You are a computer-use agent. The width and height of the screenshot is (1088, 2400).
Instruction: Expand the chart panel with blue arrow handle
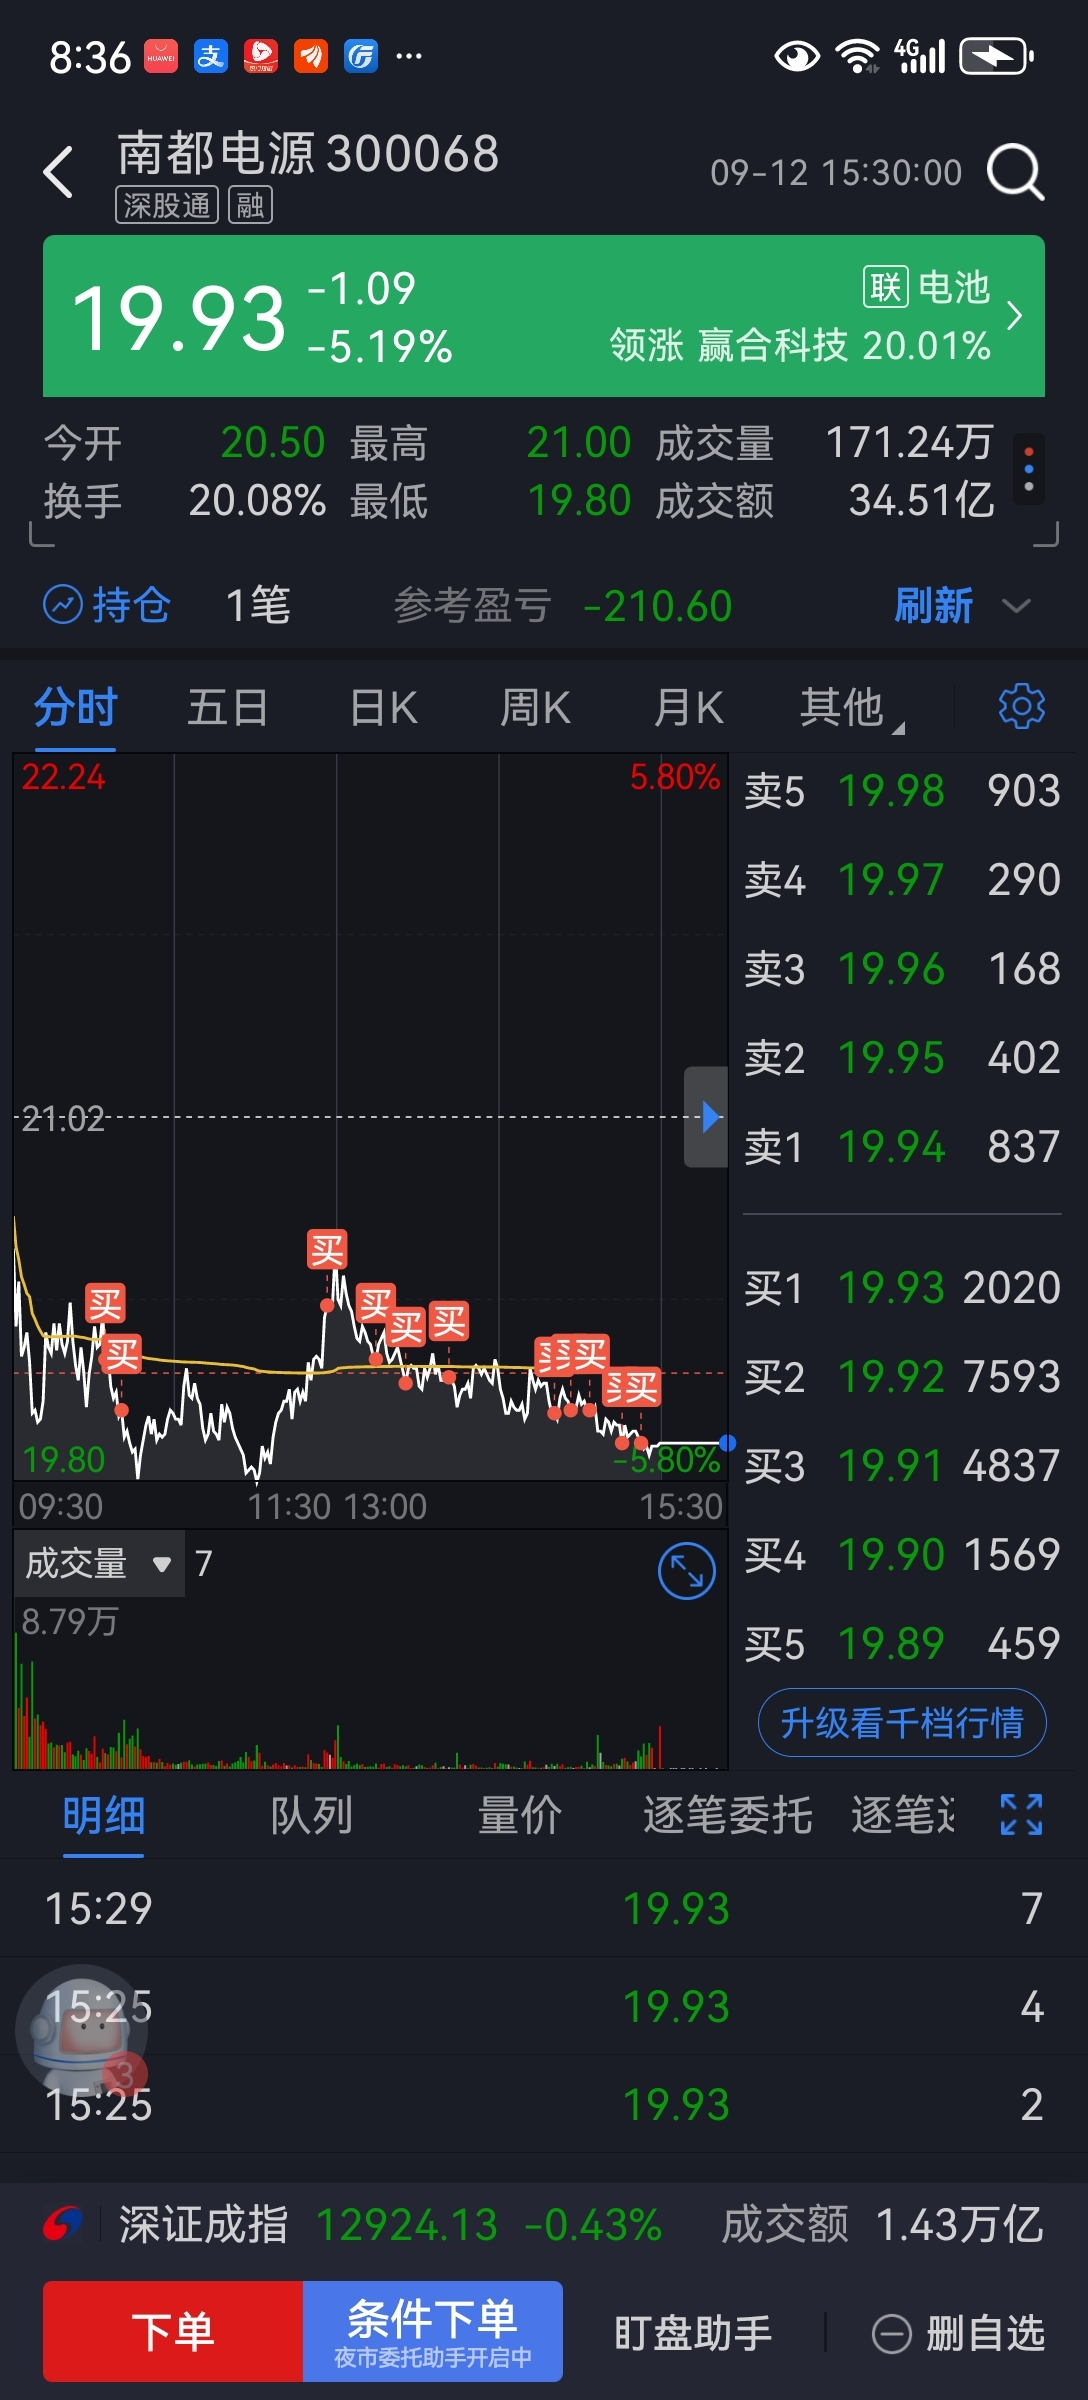(x=707, y=1117)
